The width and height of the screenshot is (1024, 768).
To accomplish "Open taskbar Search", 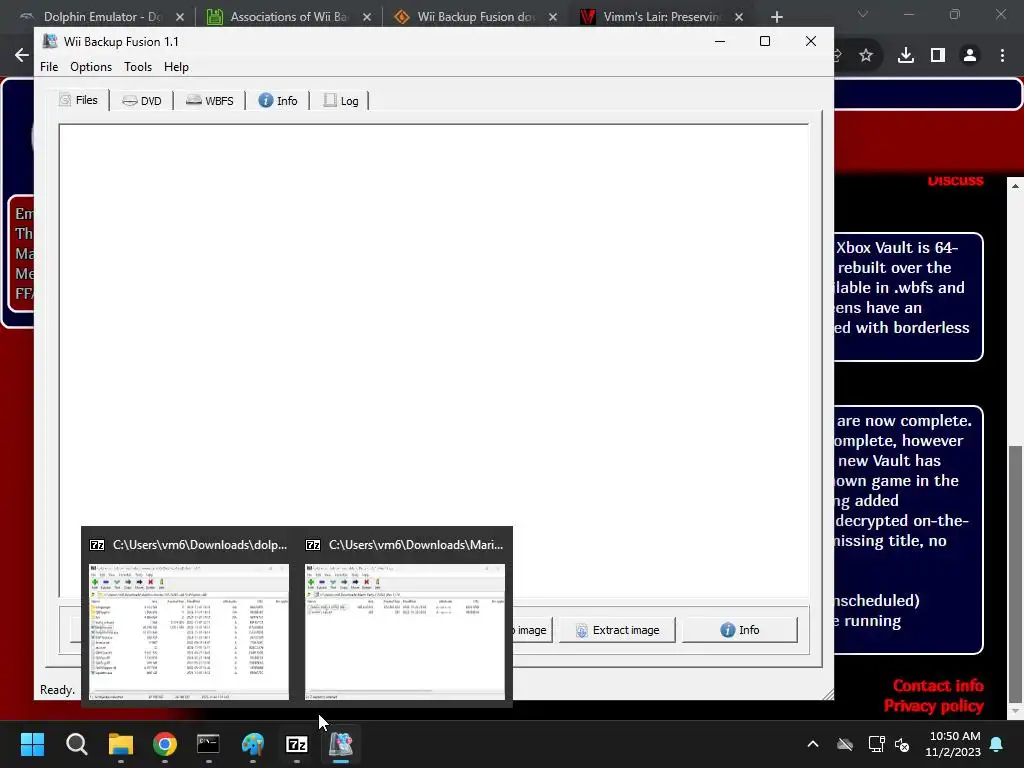I will click(x=76, y=744).
